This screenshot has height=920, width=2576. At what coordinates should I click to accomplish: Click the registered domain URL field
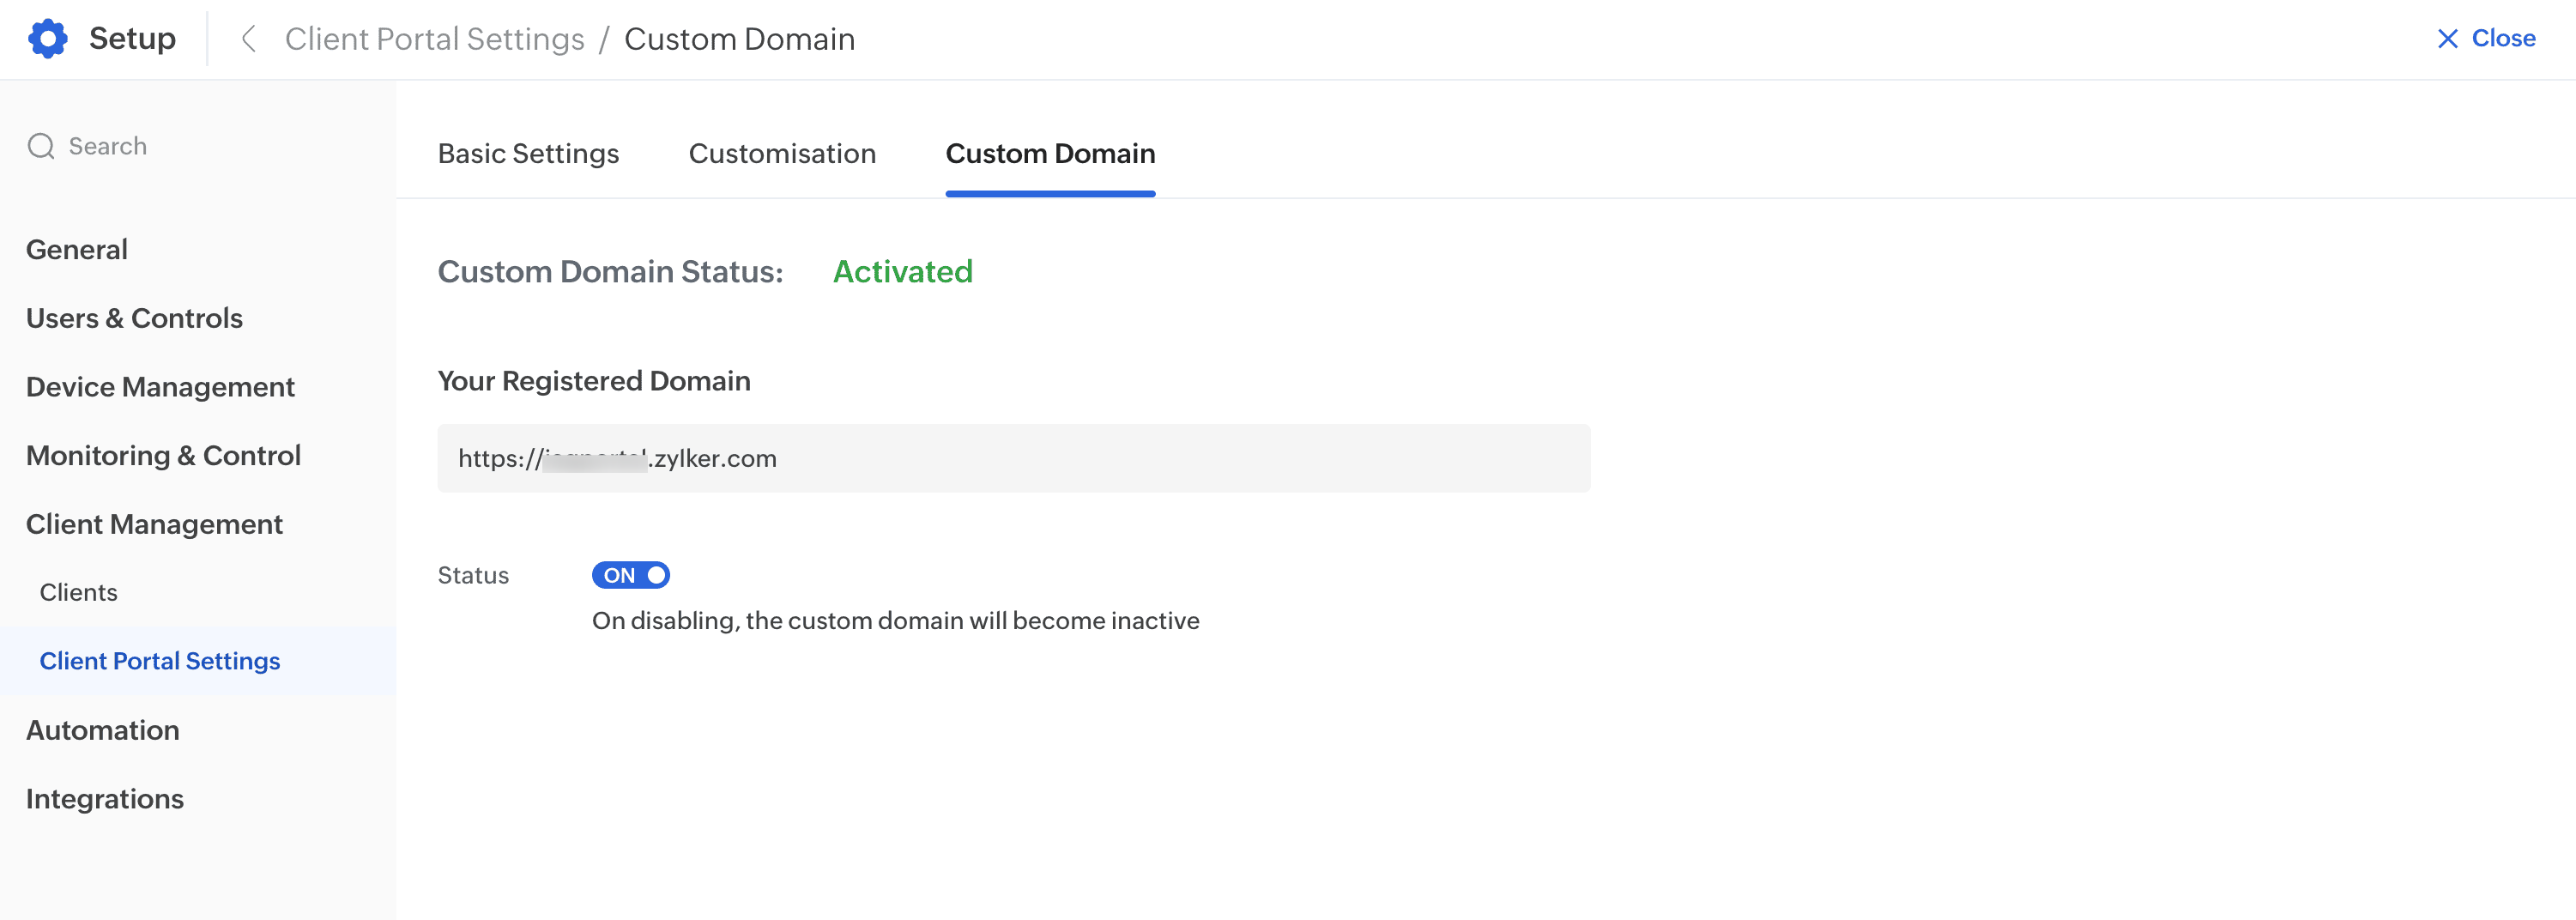1012,458
